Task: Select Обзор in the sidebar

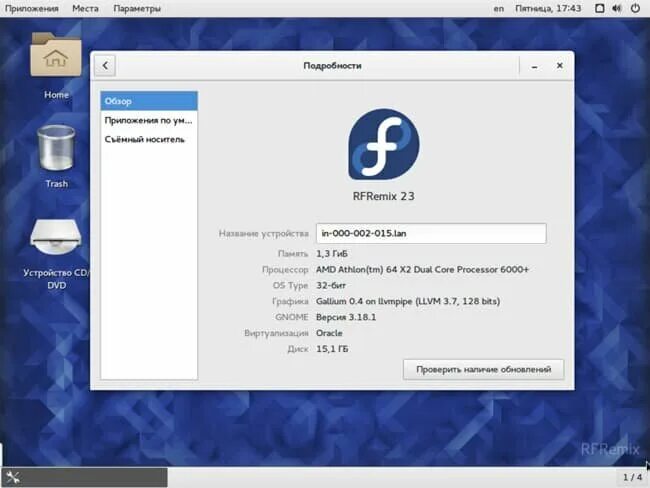Action: 149,101
